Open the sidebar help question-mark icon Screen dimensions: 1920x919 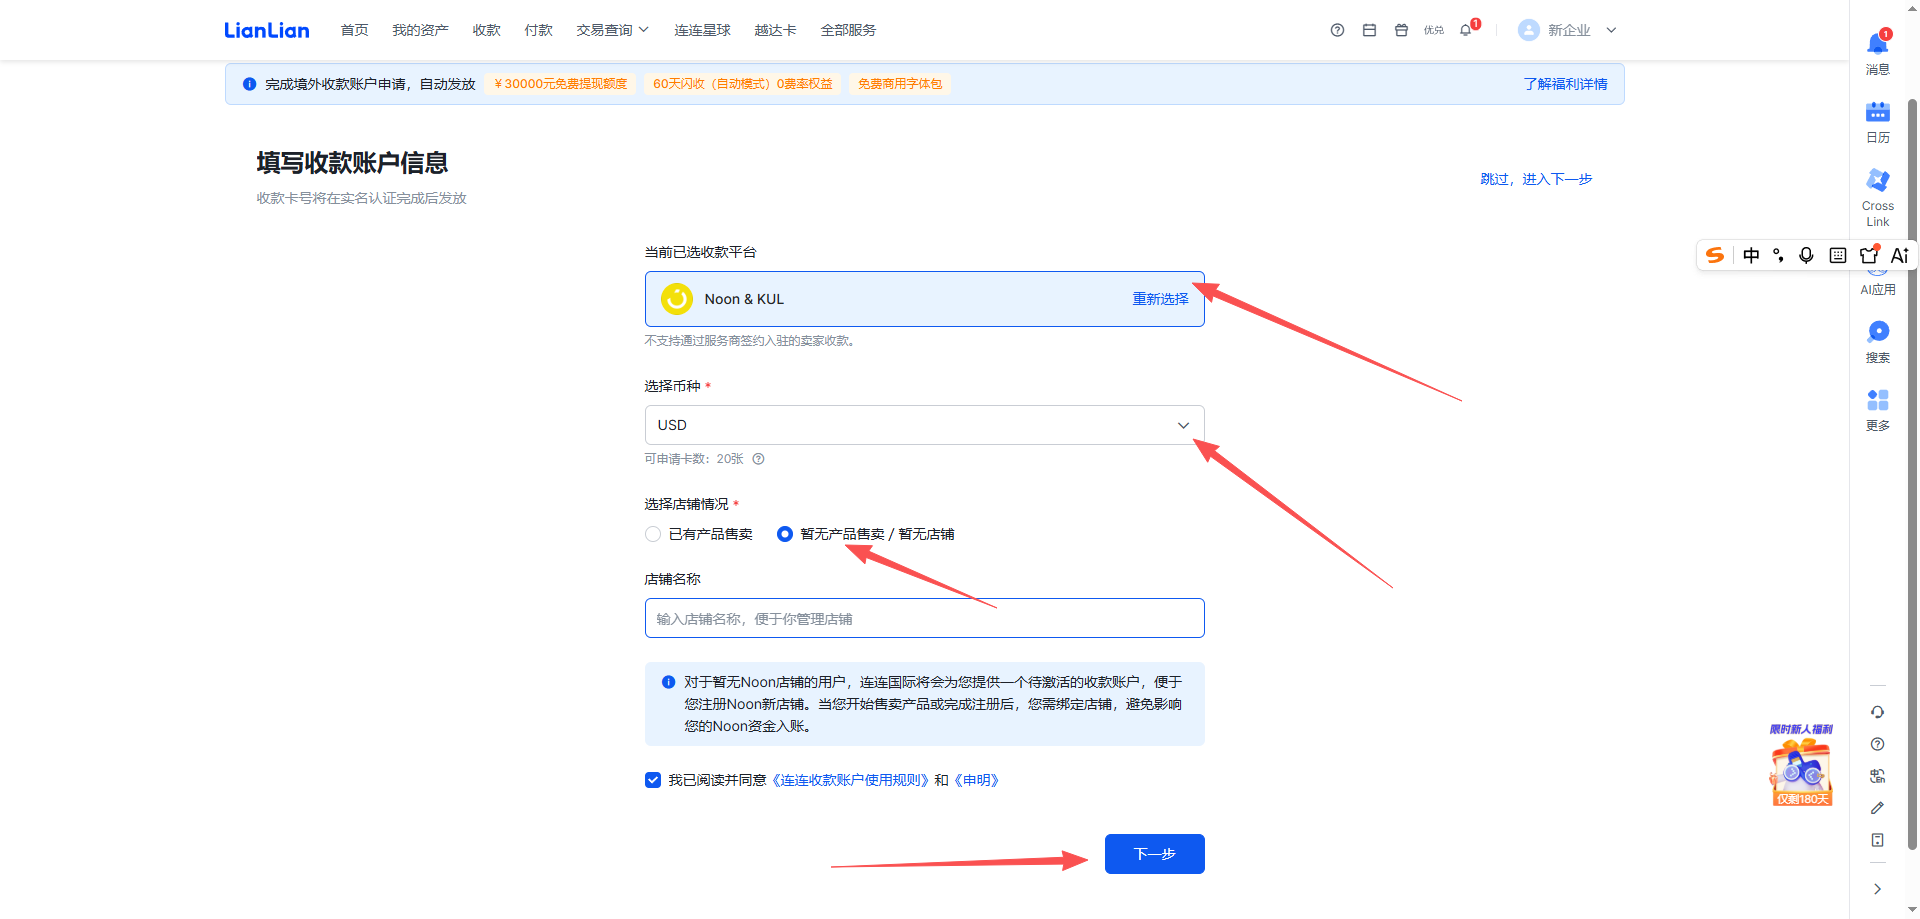[1878, 744]
